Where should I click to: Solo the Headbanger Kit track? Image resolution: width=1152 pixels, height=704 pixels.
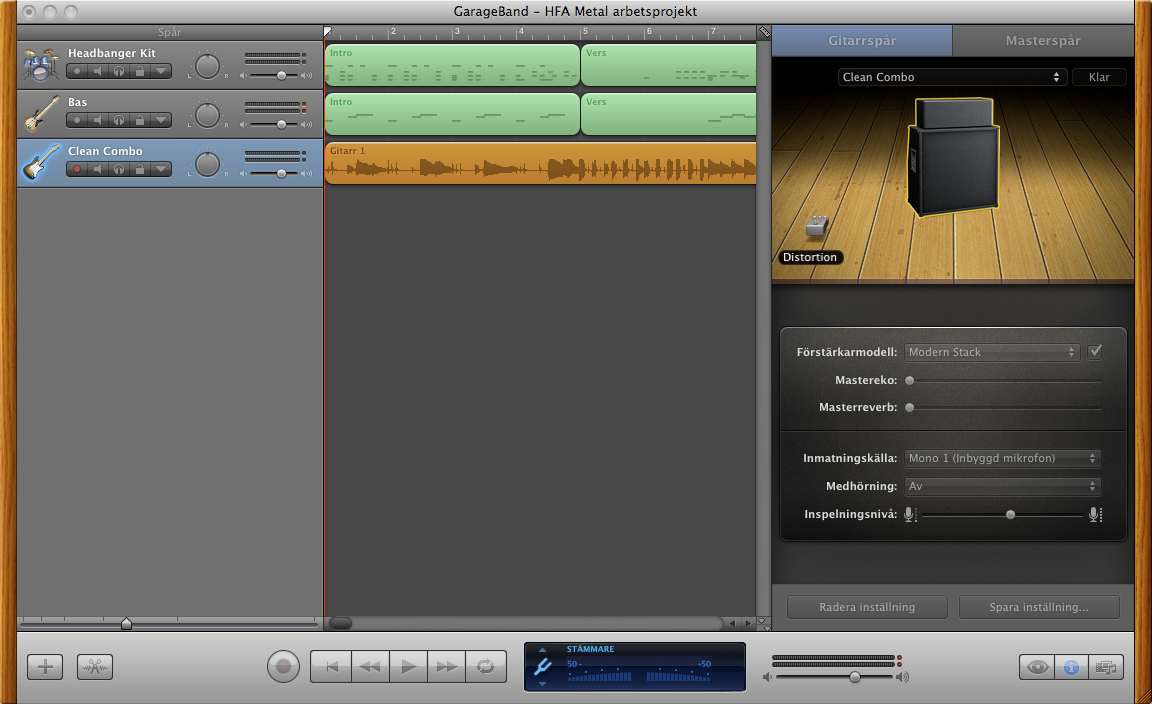point(119,71)
